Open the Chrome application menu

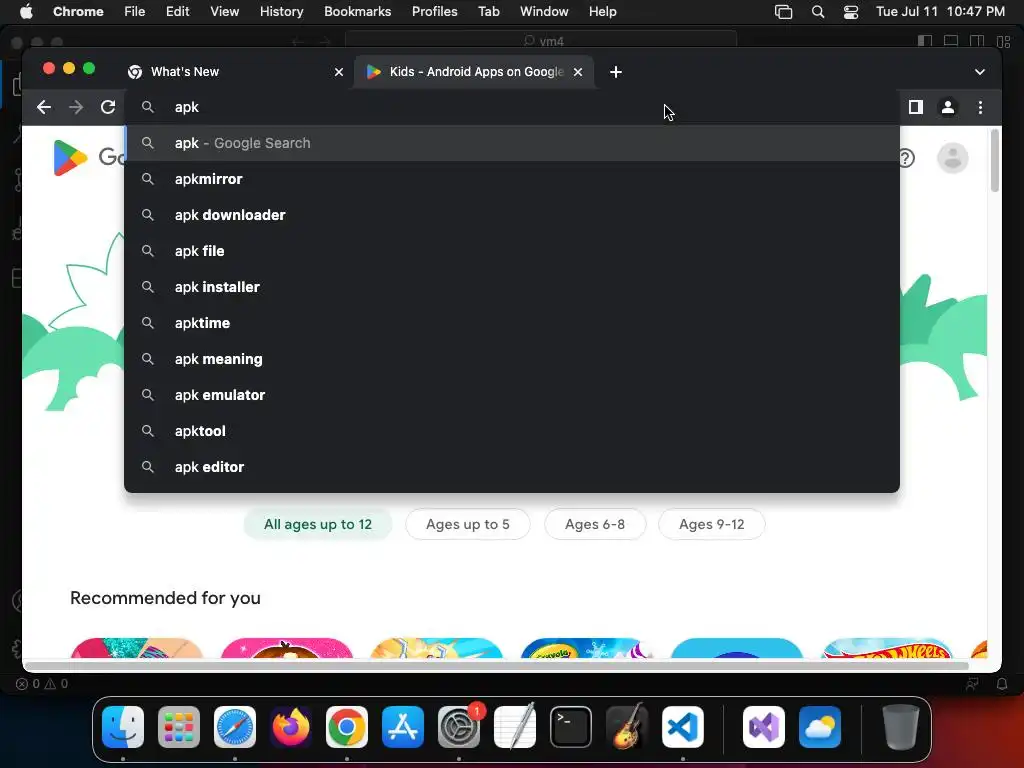pyautogui.click(x=78, y=12)
